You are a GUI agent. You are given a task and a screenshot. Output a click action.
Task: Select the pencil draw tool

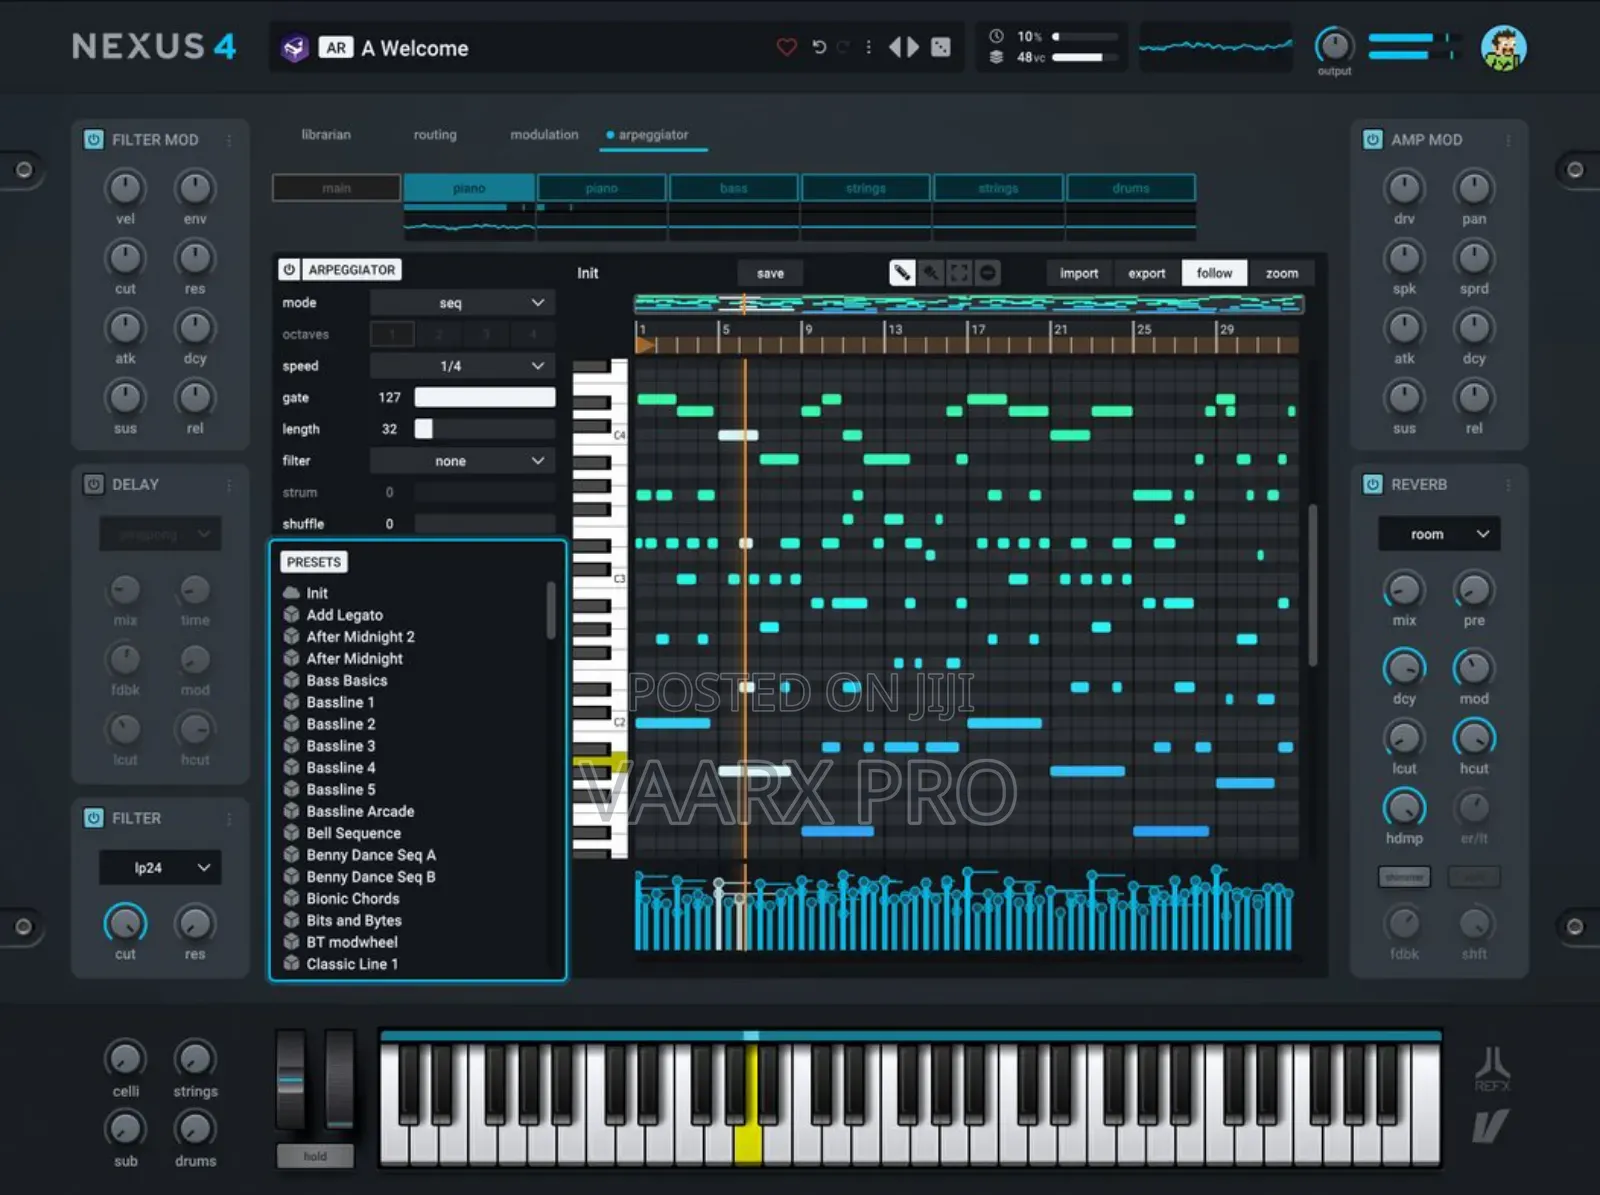pyautogui.click(x=902, y=272)
